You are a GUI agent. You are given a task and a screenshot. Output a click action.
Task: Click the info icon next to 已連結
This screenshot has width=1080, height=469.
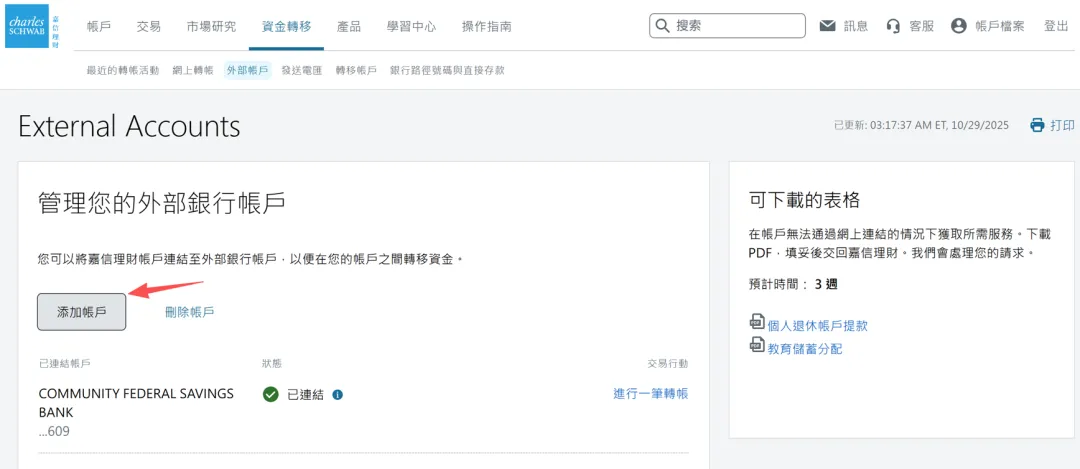click(338, 395)
